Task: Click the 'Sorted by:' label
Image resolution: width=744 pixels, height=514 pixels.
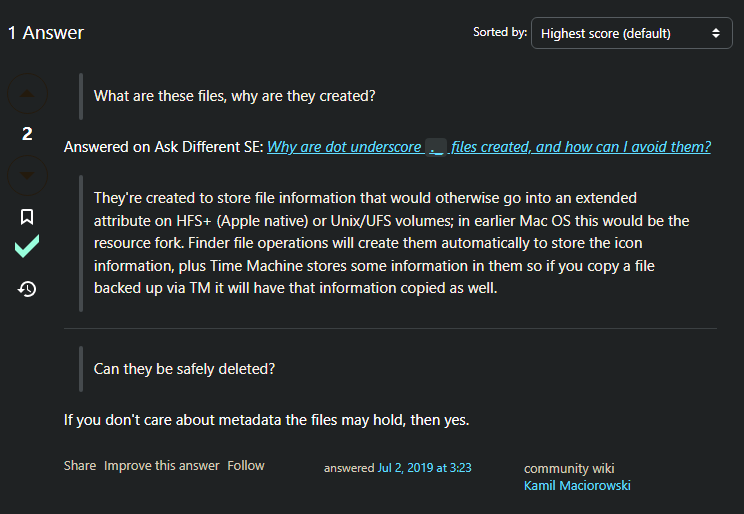Action: [500, 32]
